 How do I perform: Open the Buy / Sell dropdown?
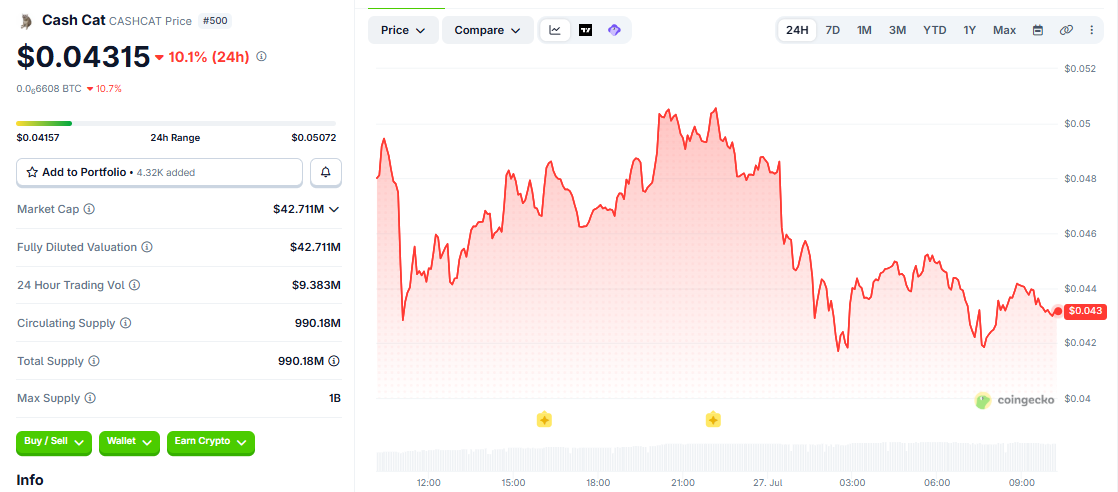coord(53,442)
